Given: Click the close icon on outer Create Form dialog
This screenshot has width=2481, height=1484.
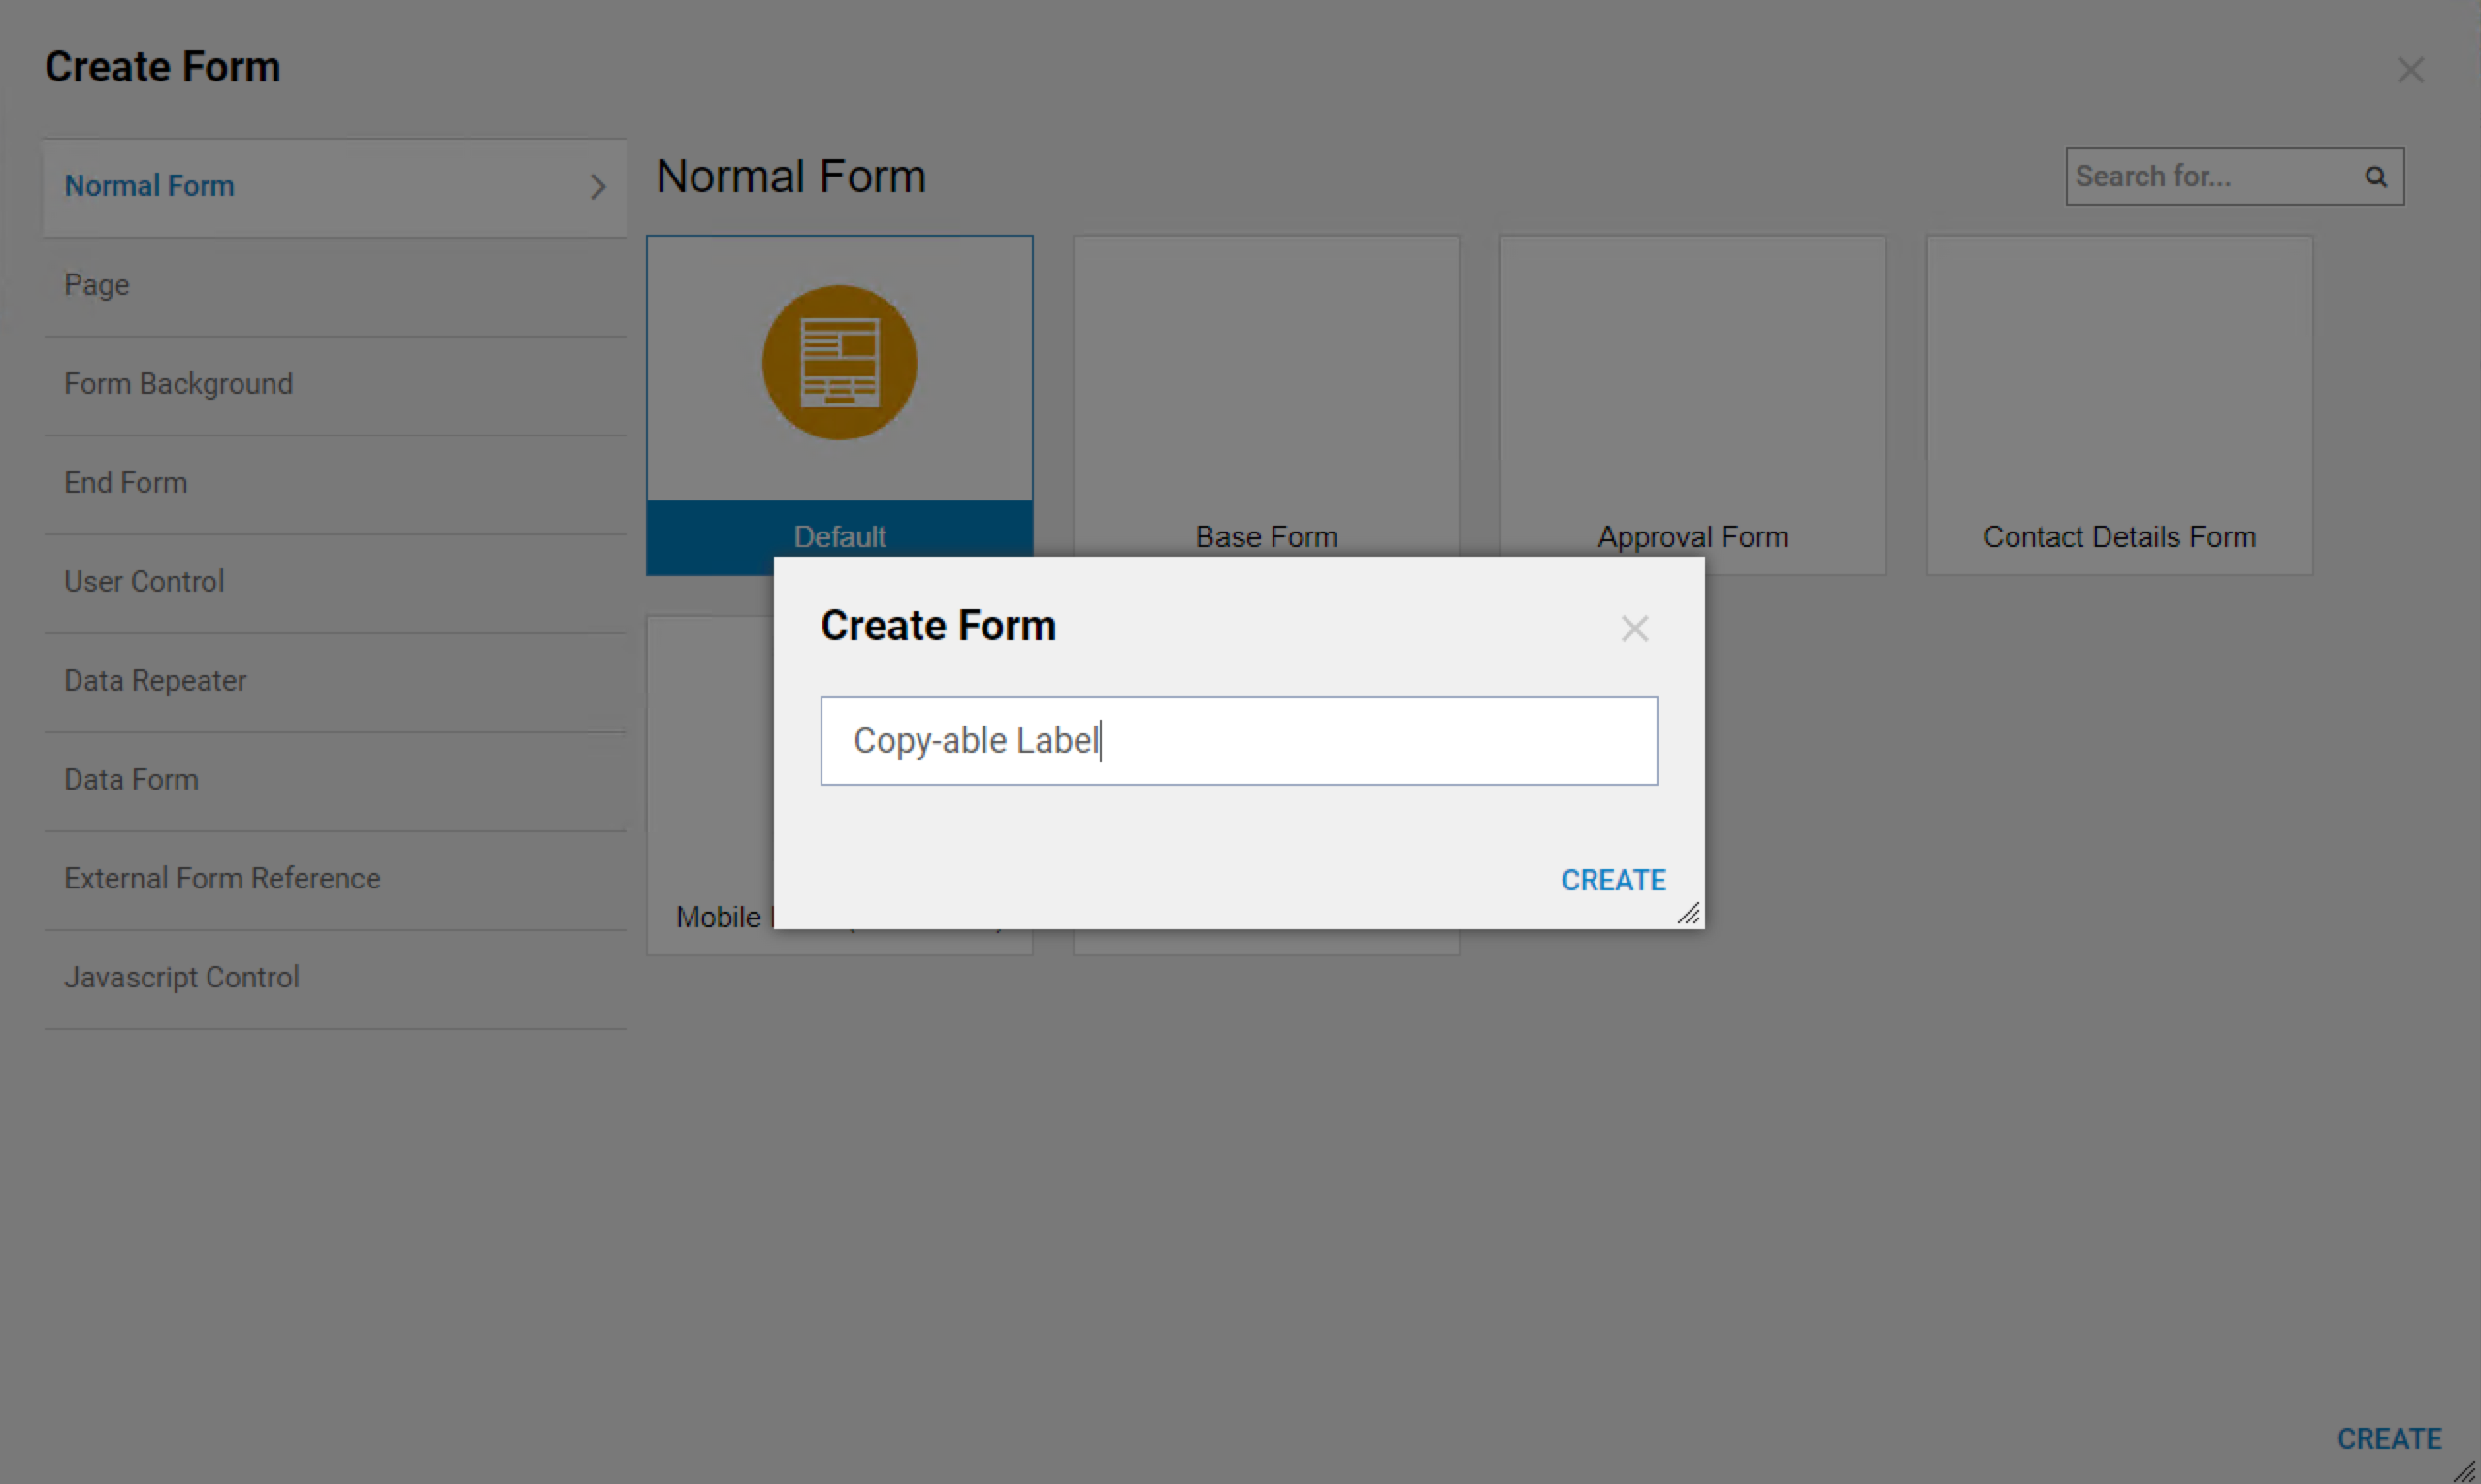Looking at the screenshot, I should pyautogui.click(x=2412, y=69).
